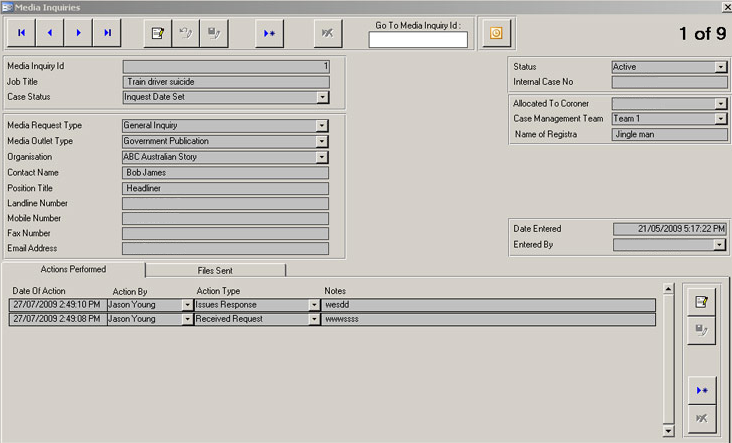Open the Case Status dropdown
Image resolution: width=732 pixels, height=443 pixels.
click(323, 97)
